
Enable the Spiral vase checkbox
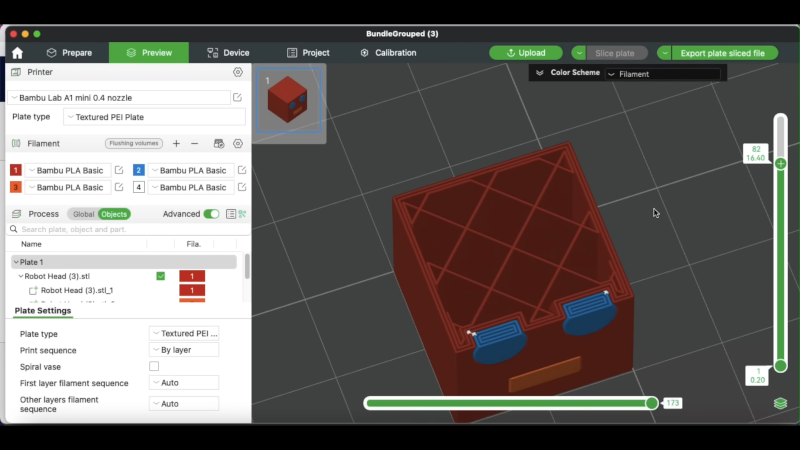tap(154, 367)
